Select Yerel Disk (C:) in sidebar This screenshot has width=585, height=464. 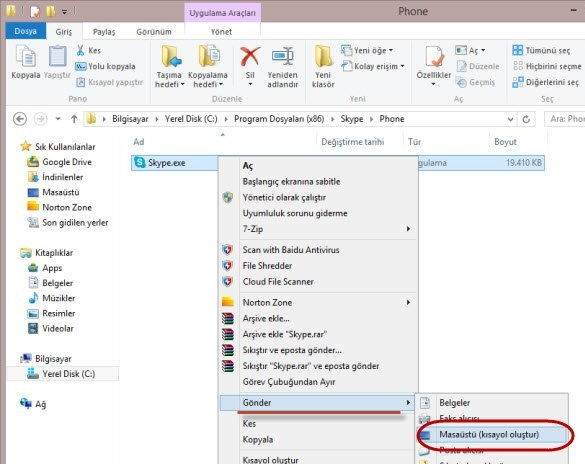coord(69,374)
